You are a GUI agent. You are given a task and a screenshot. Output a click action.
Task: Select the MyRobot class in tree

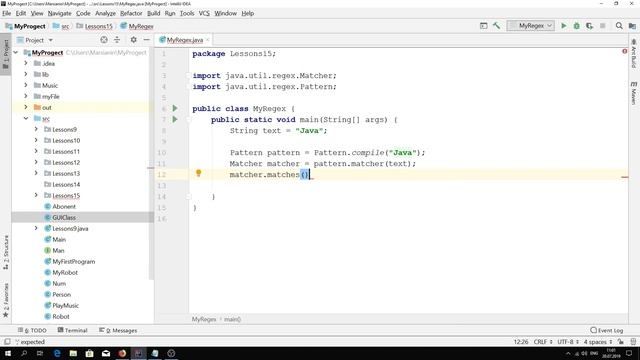tap(65, 272)
